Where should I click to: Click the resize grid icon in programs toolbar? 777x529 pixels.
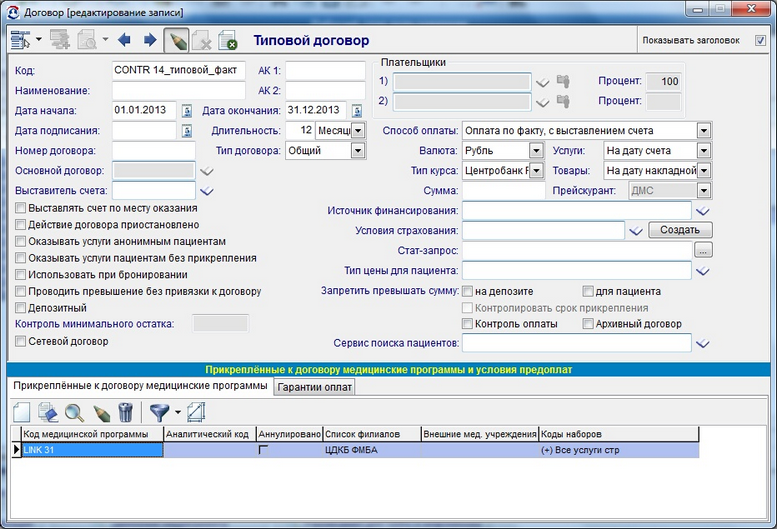point(196,412)
